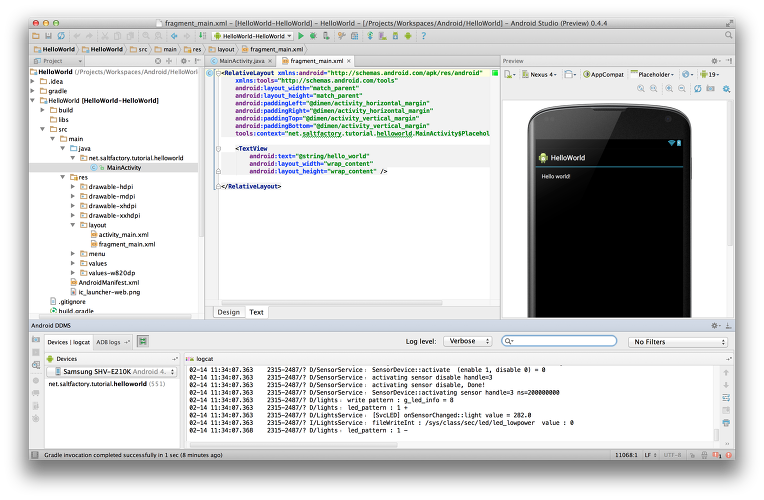Click the logcat horizontal scrollbar
Viewport: 764px width, 500px height.
click(x=293, y=444)
